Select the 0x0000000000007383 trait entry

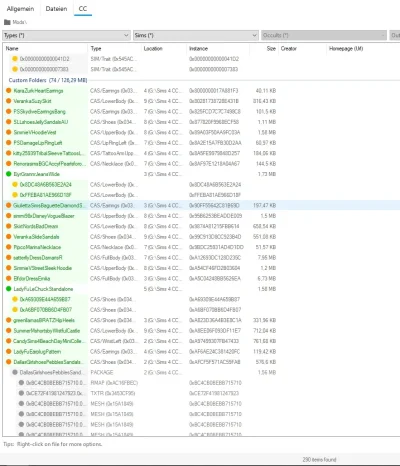click(x=44, y=69)
